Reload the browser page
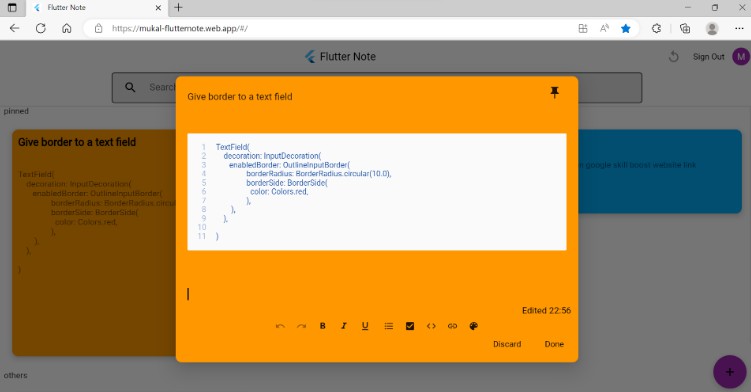Screen dimensions: 751x392 pos(41,28)
